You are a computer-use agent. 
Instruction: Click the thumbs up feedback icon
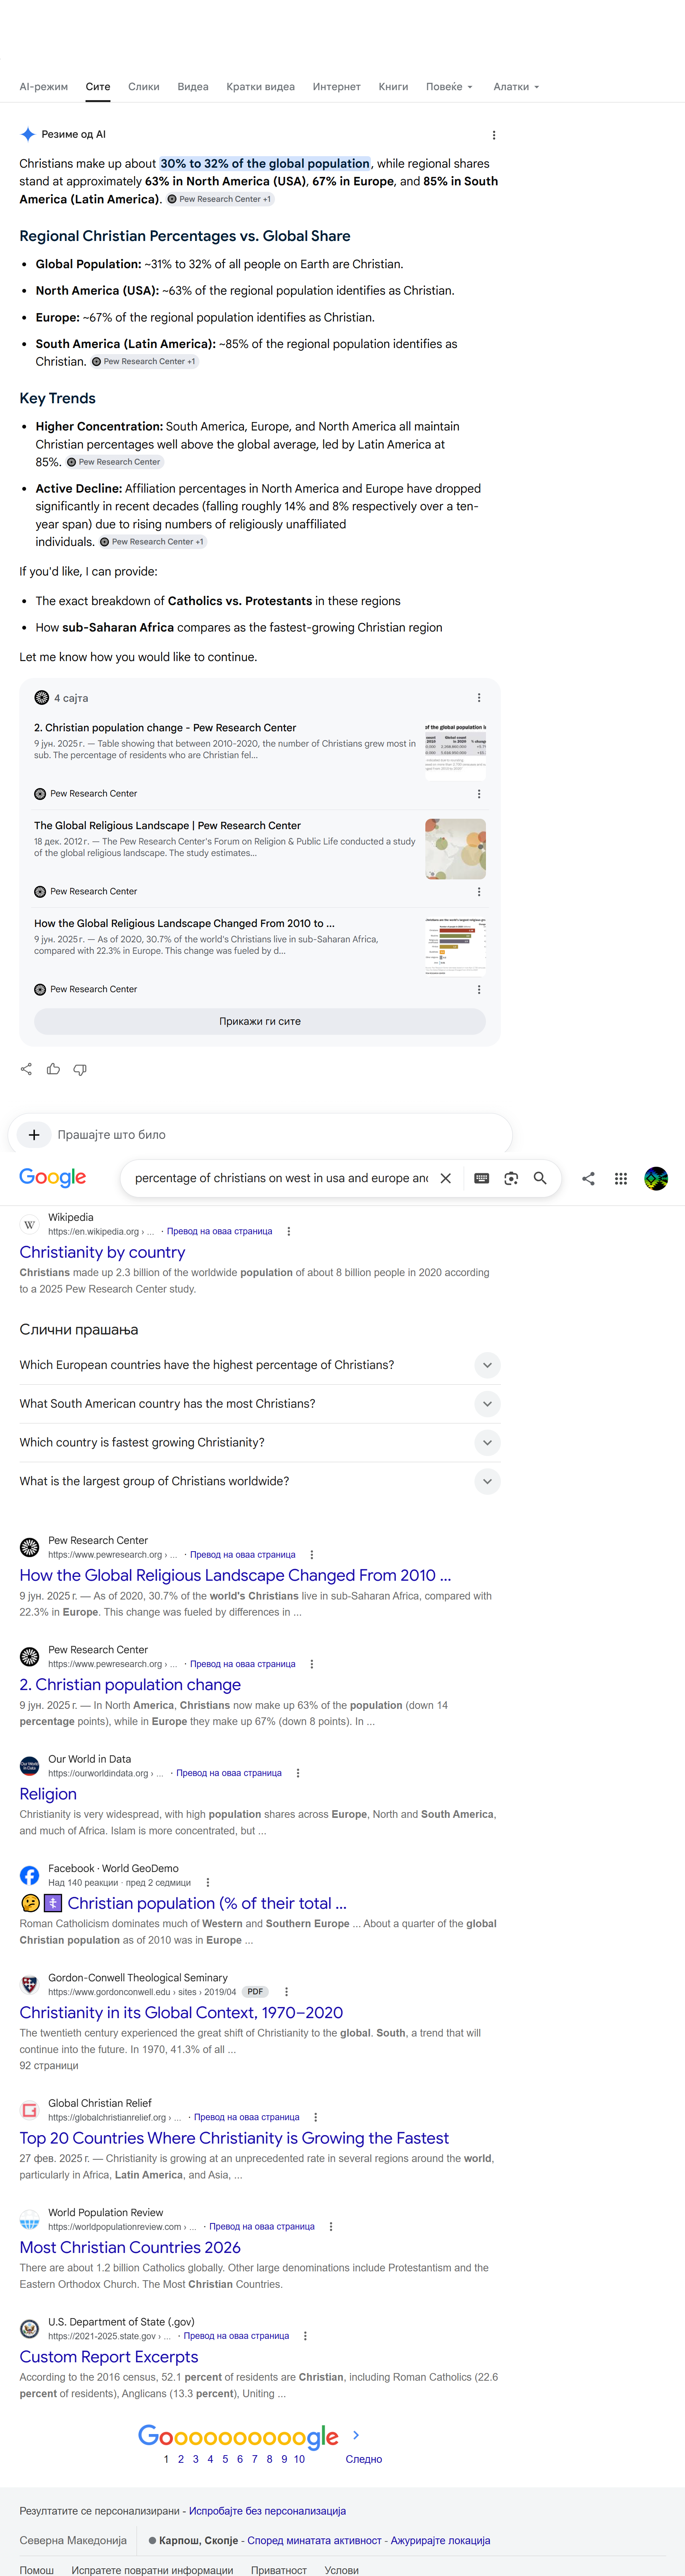(x=53, y=1069)
